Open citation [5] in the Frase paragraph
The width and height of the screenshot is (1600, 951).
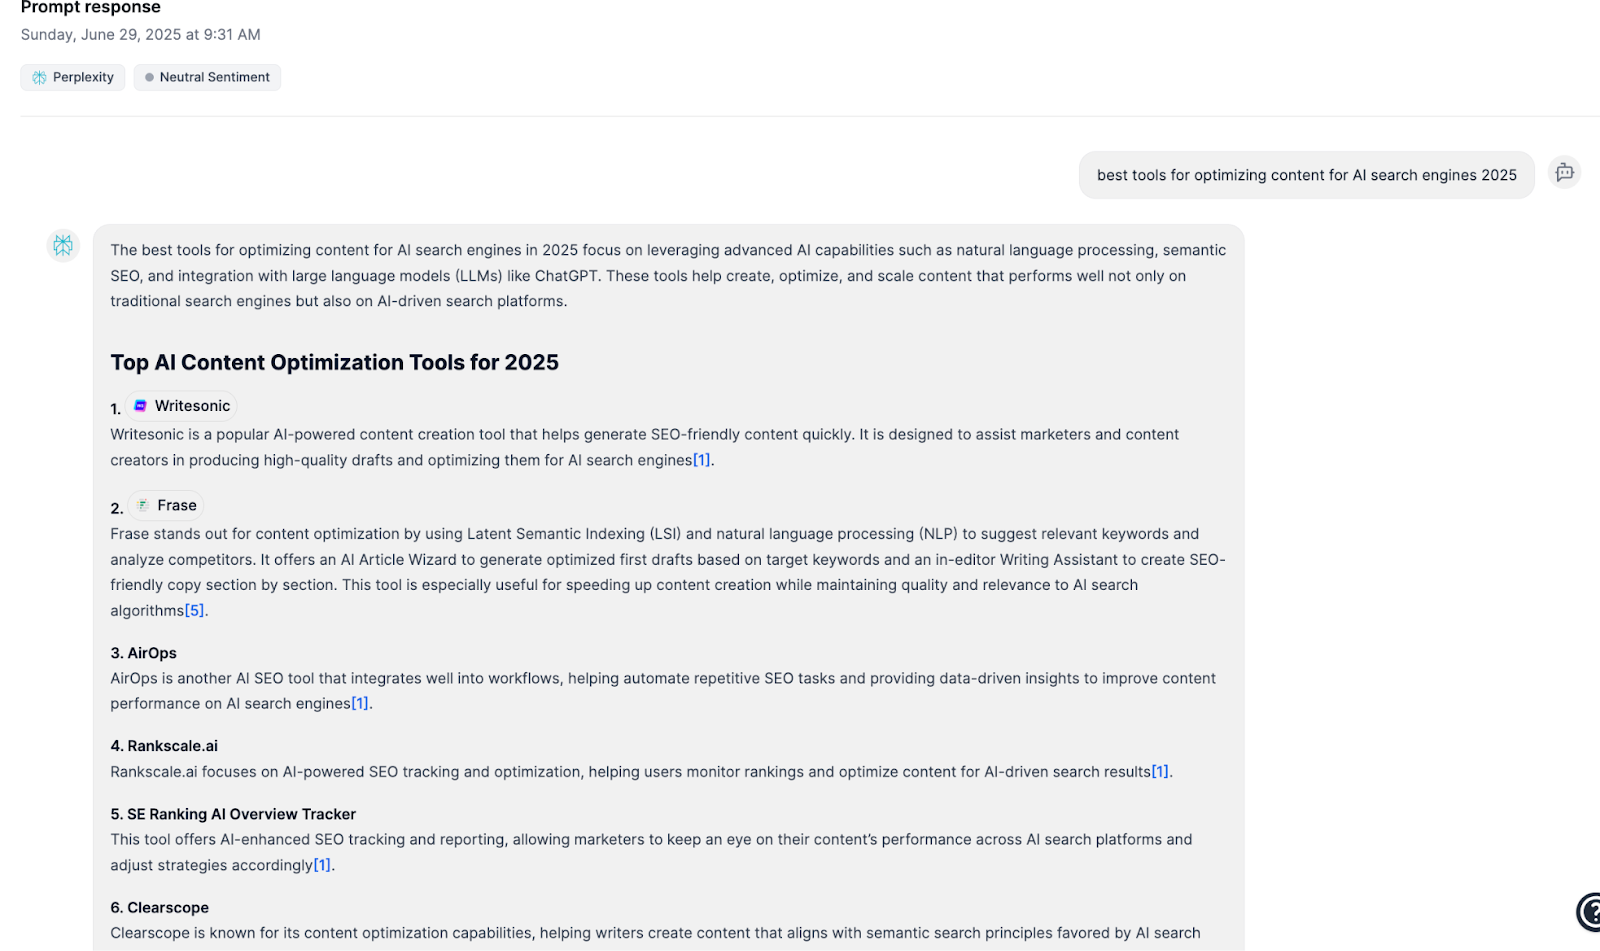194,611
